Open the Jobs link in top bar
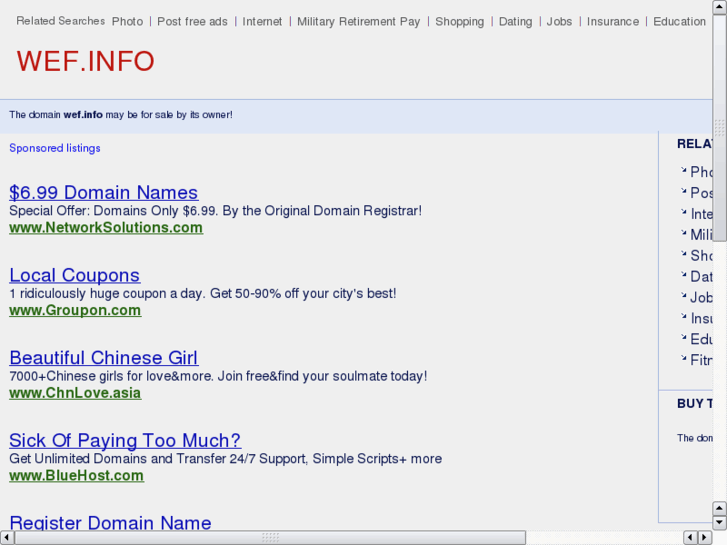 [x=559, y=22]
